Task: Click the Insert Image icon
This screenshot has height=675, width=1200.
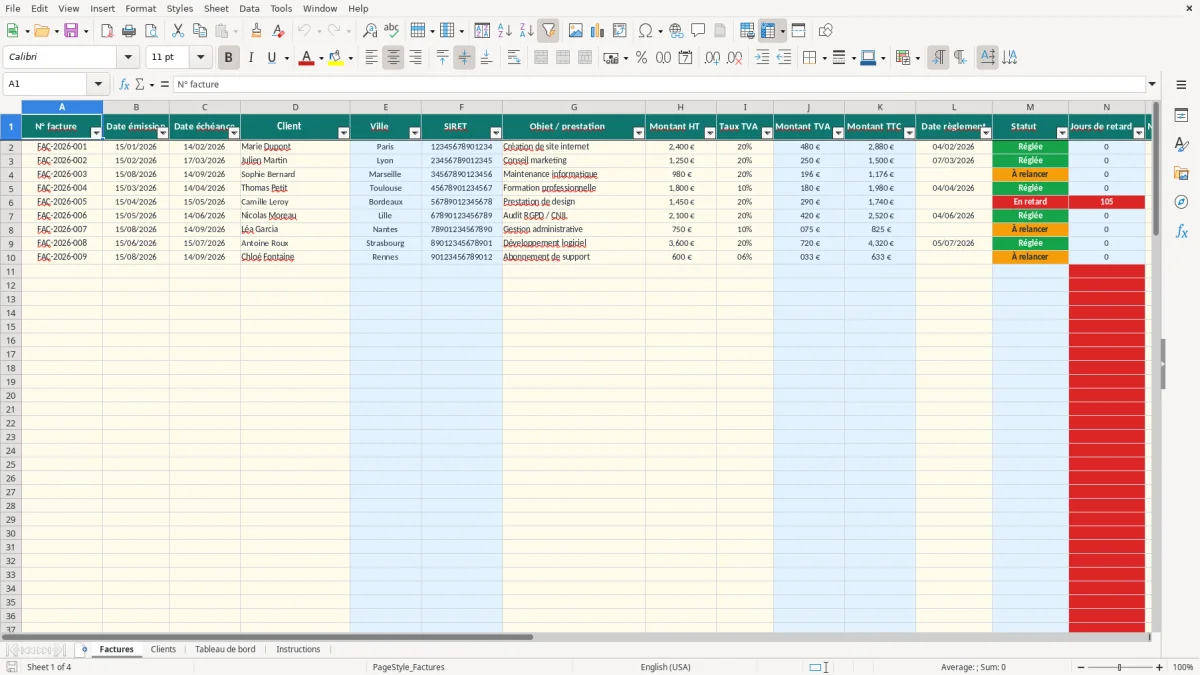Action: tap(575, 31)
